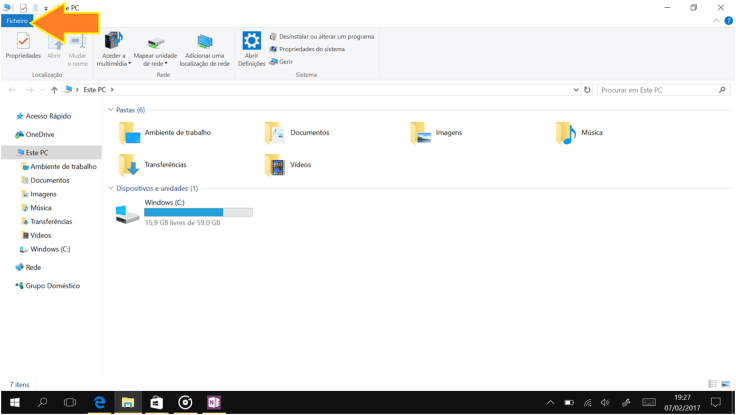Select the Música folder icon
This screenshot has height=415, width=736.
tap(566, 132)
